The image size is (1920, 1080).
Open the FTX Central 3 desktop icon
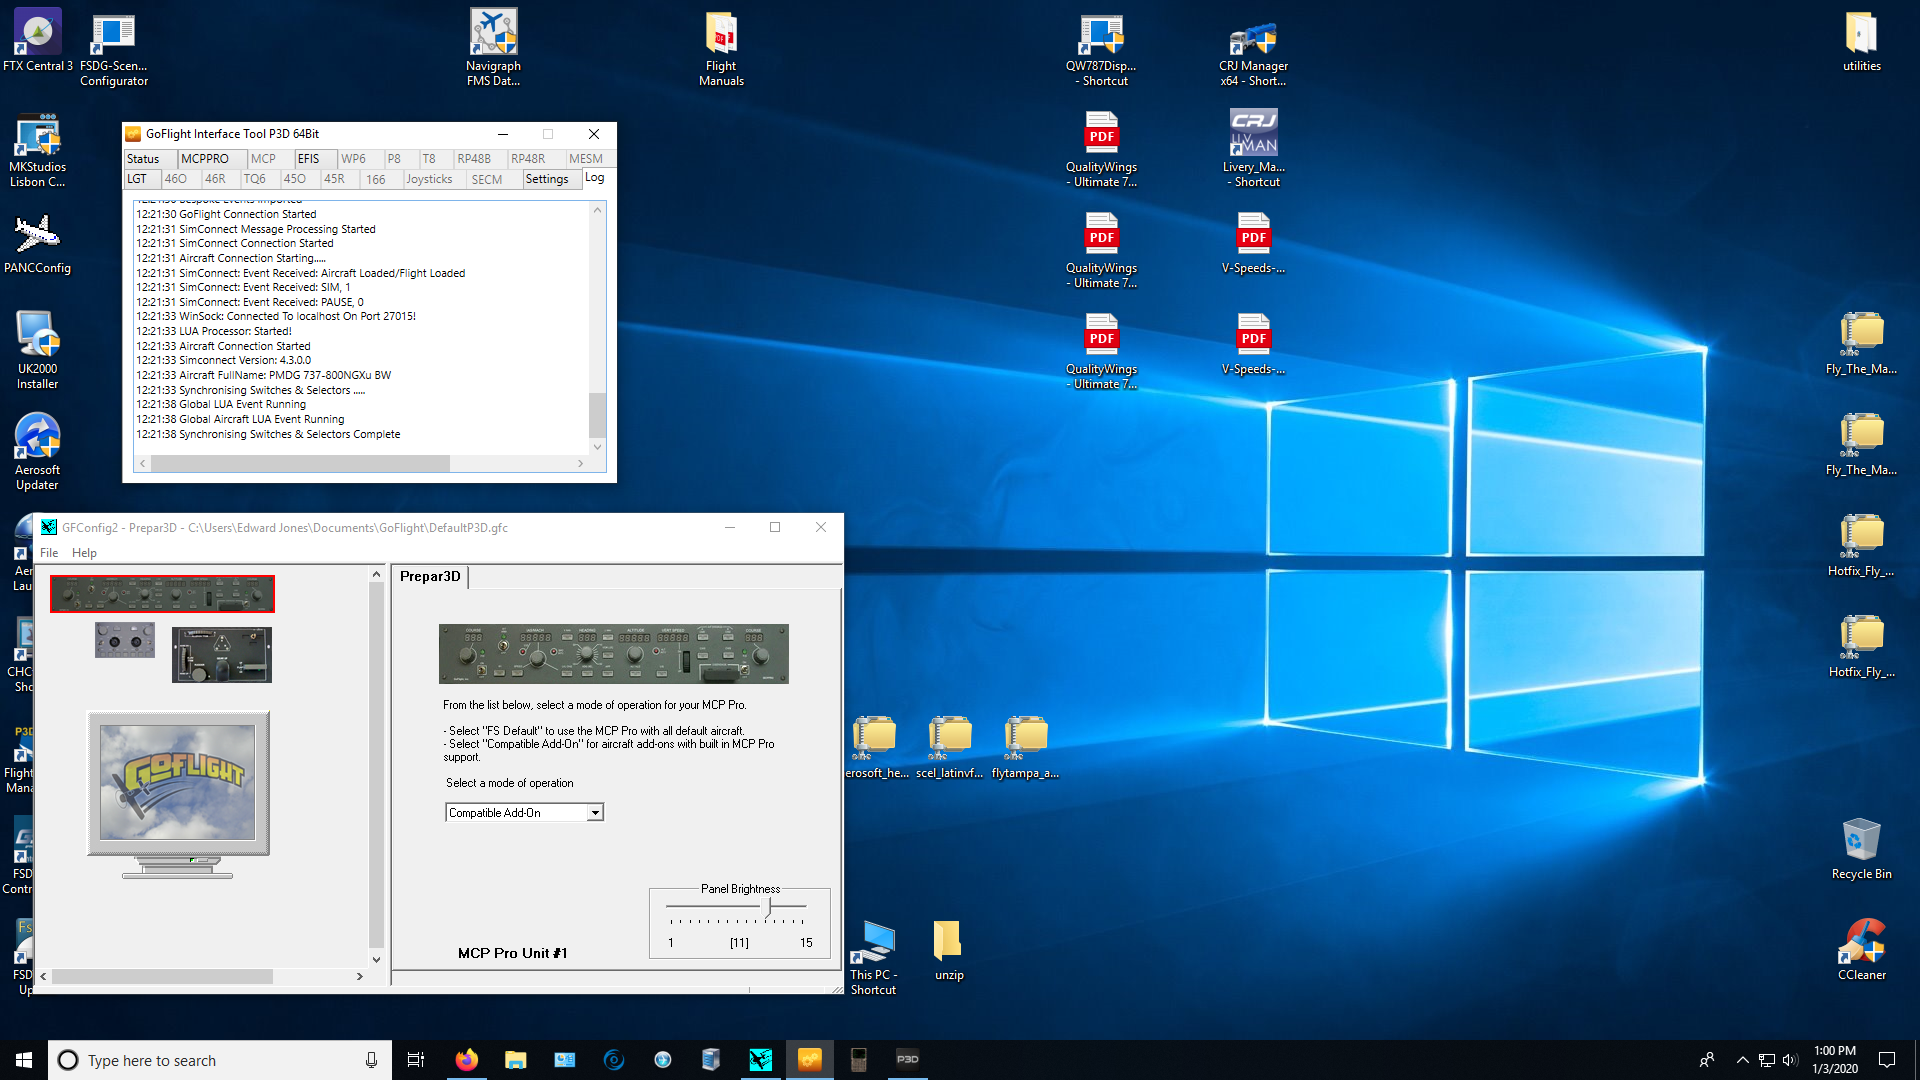point(37,42)
